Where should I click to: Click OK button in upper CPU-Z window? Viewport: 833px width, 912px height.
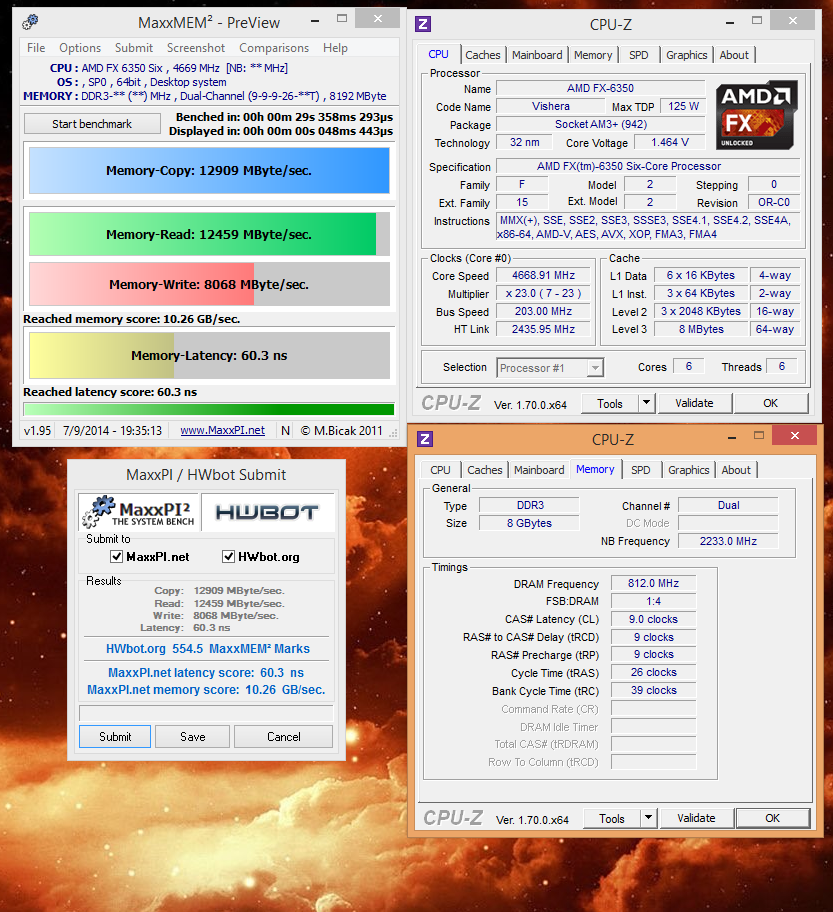coord(771,403)
